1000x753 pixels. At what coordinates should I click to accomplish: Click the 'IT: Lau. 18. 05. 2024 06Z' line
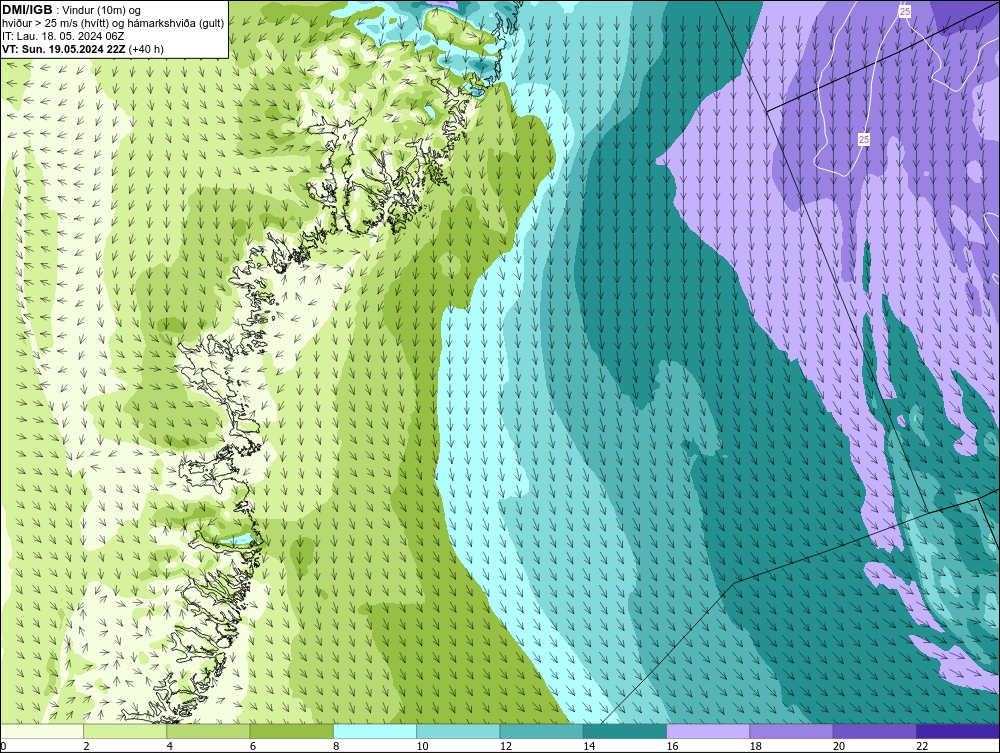tap(63, 36)
